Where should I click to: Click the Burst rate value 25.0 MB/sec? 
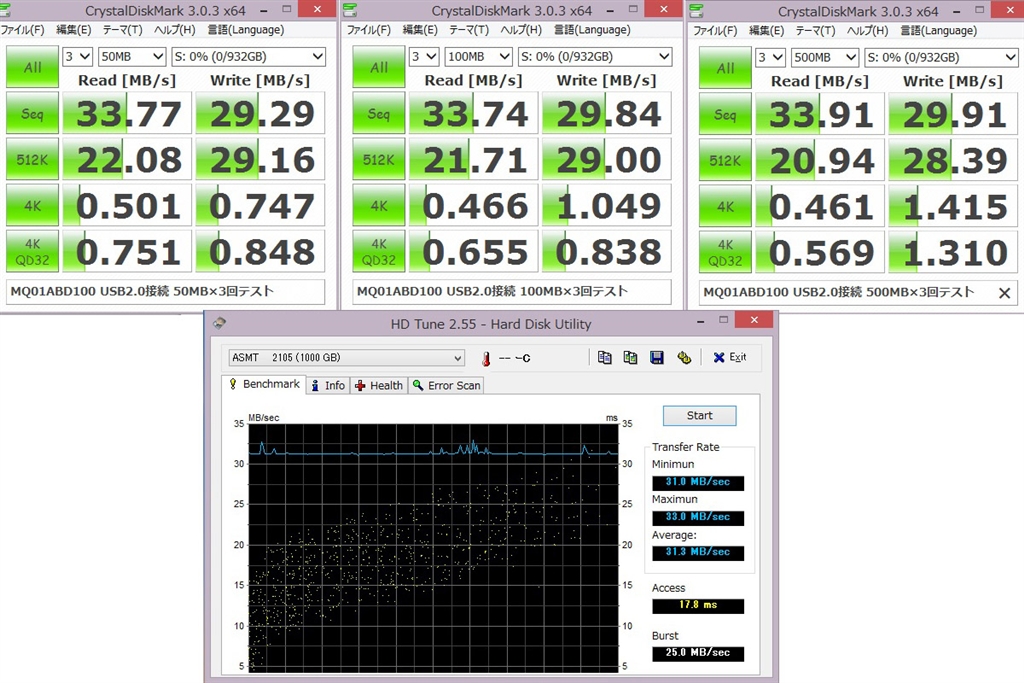point(698,653)
